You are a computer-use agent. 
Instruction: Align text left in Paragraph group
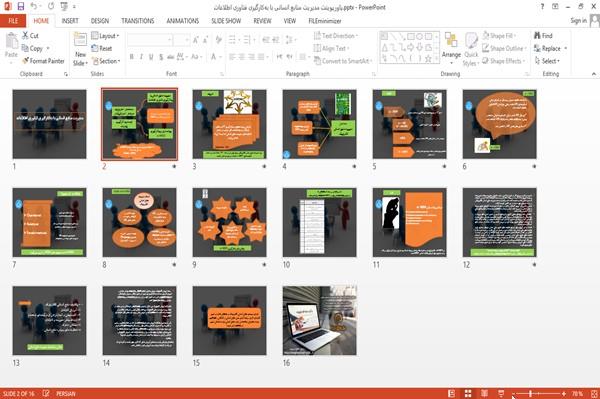coord(232,57)
